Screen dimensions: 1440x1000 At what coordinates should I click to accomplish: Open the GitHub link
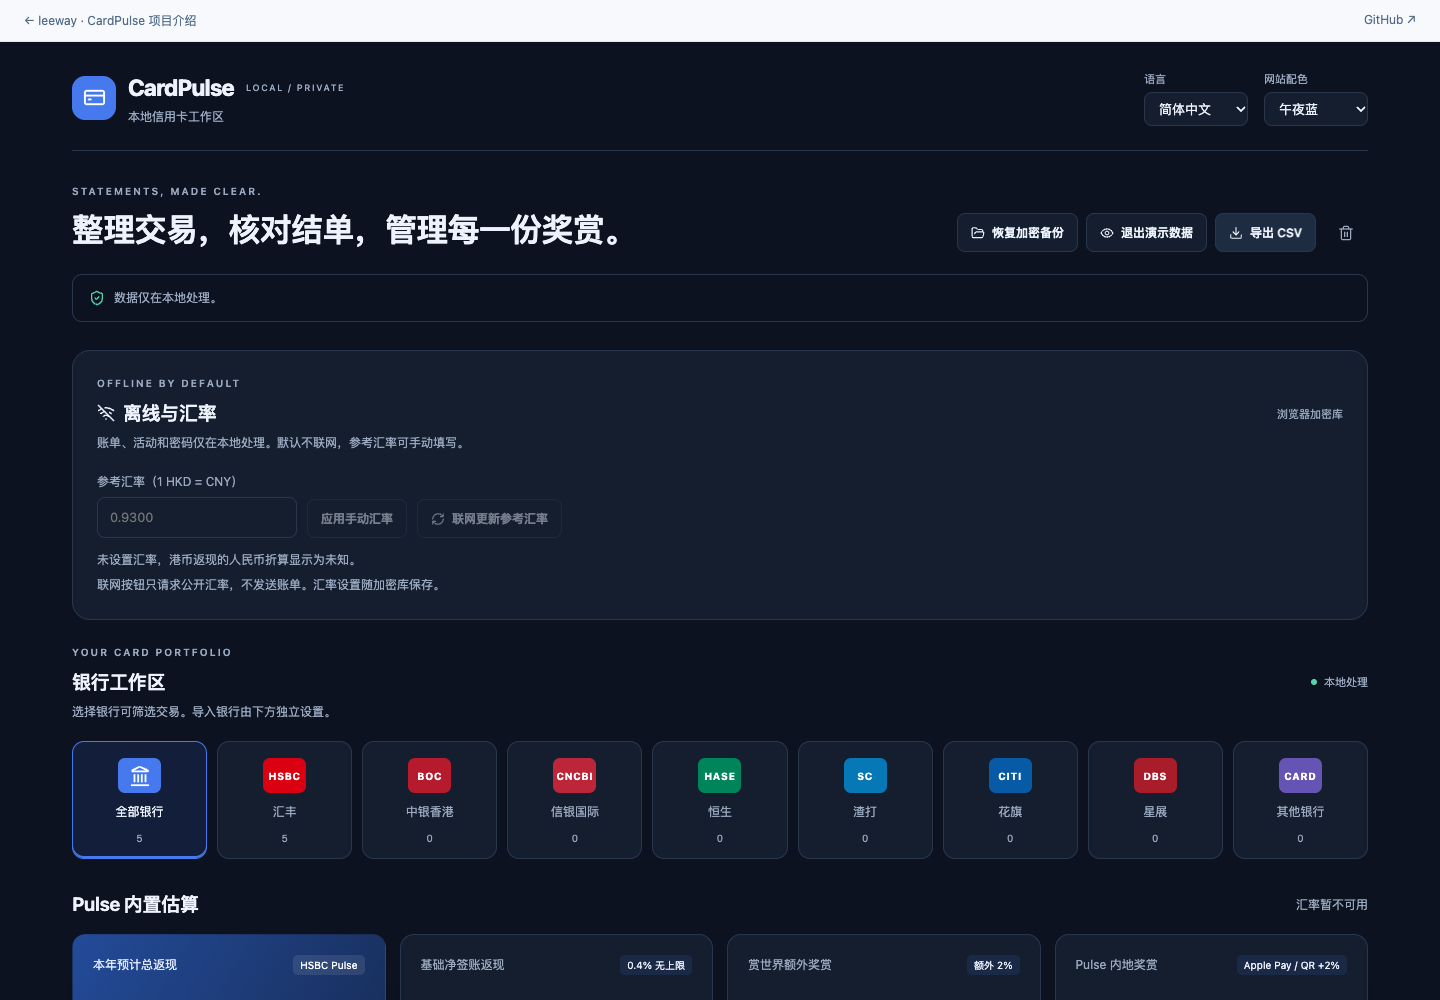[x=1390, y=20]
